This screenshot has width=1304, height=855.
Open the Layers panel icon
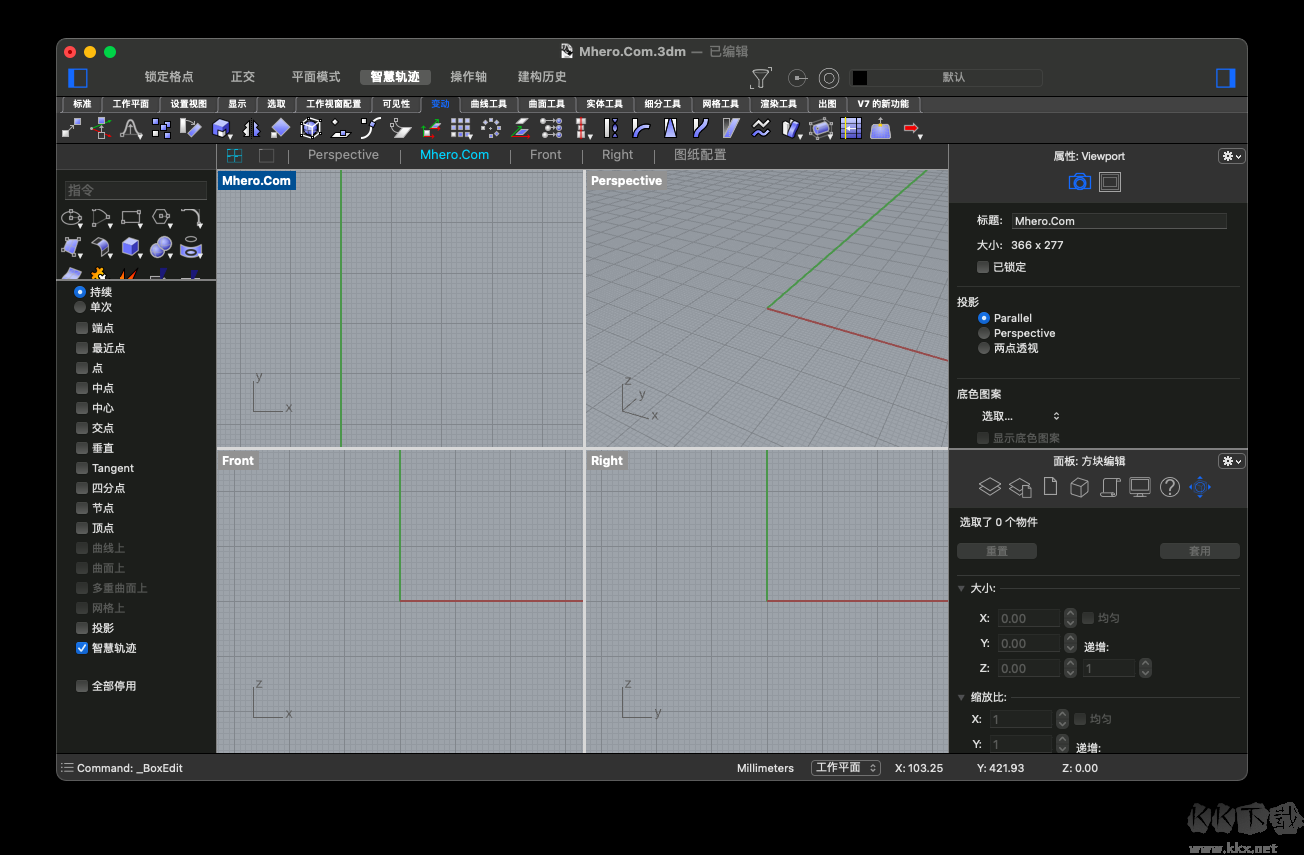point(989,487)
